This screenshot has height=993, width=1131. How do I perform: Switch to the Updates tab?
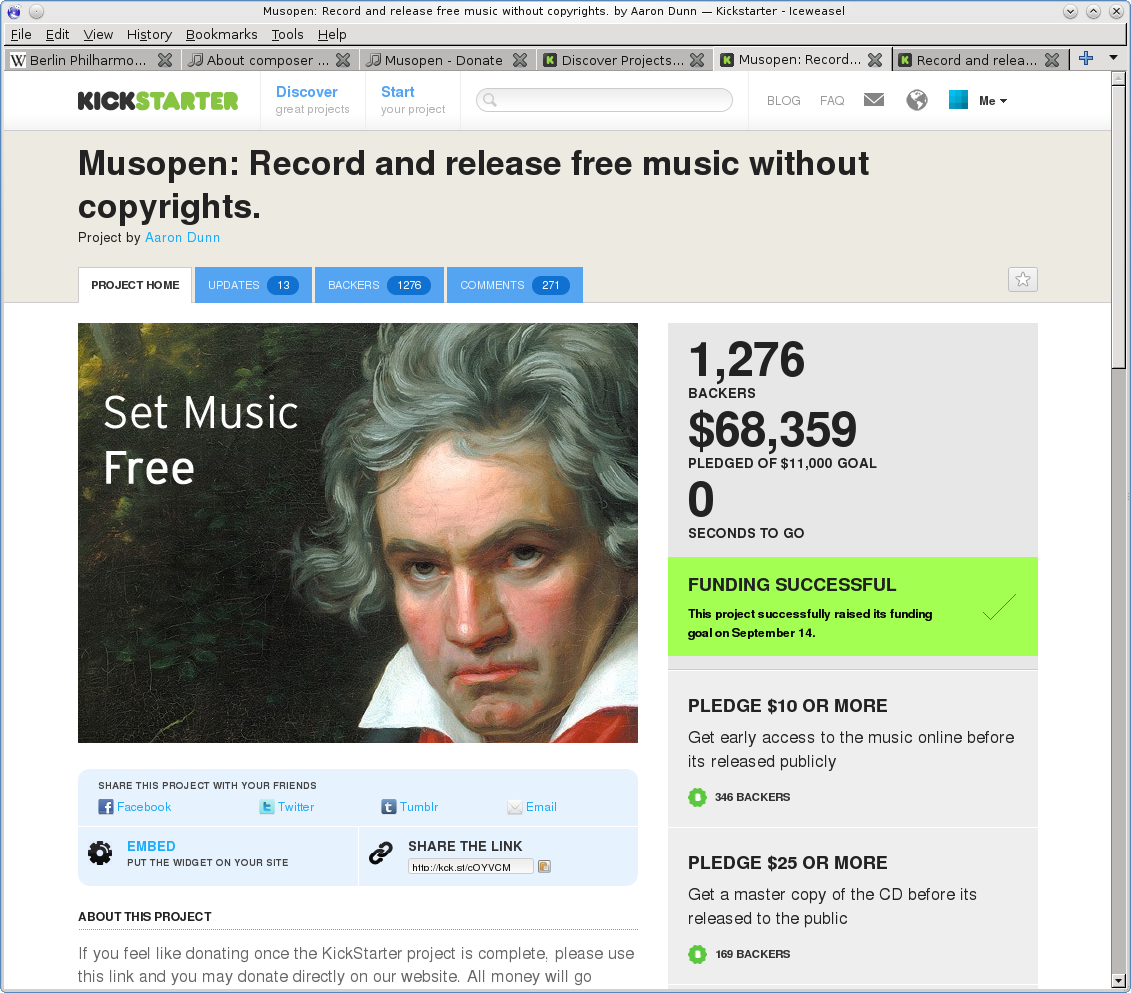[x=253, y=285]
